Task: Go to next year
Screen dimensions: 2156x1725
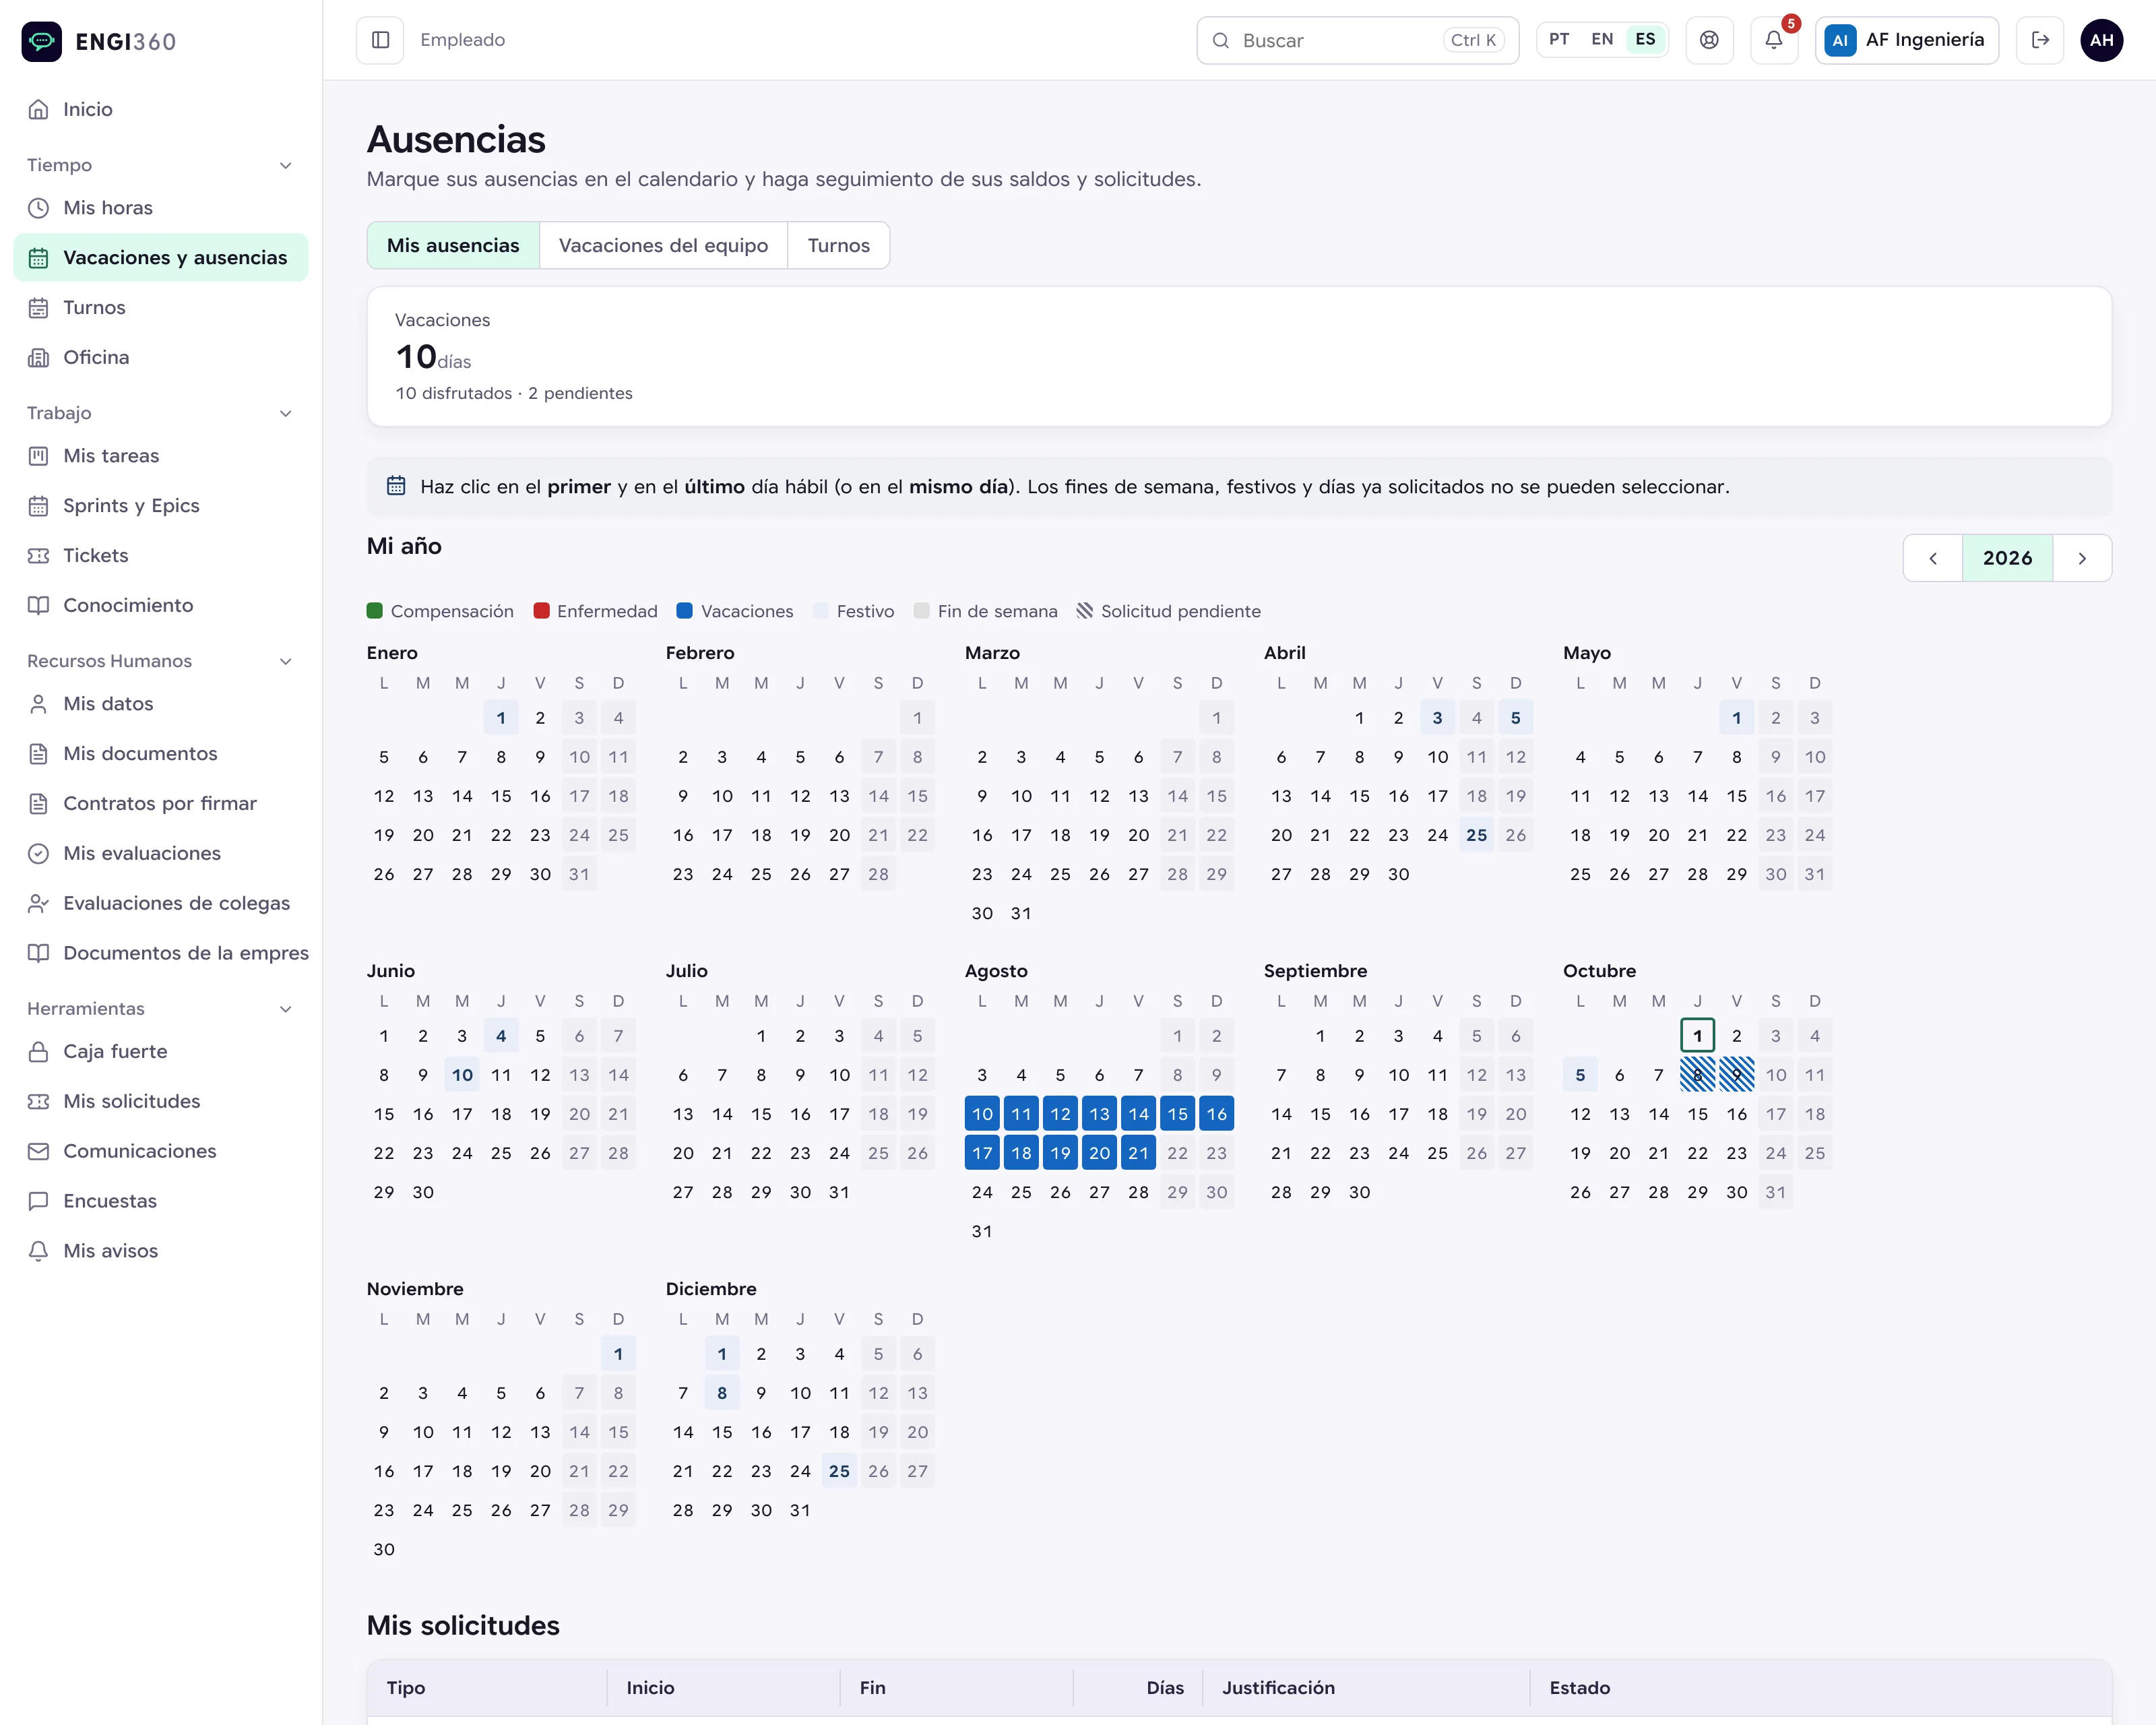Action: click(2082, 558)
